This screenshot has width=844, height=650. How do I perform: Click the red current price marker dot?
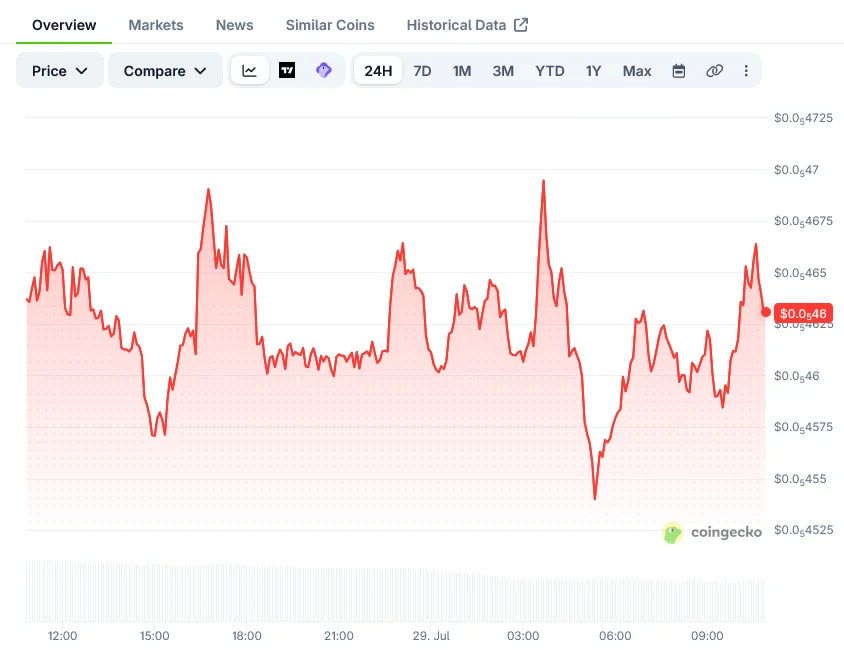[x=766, y=312]
